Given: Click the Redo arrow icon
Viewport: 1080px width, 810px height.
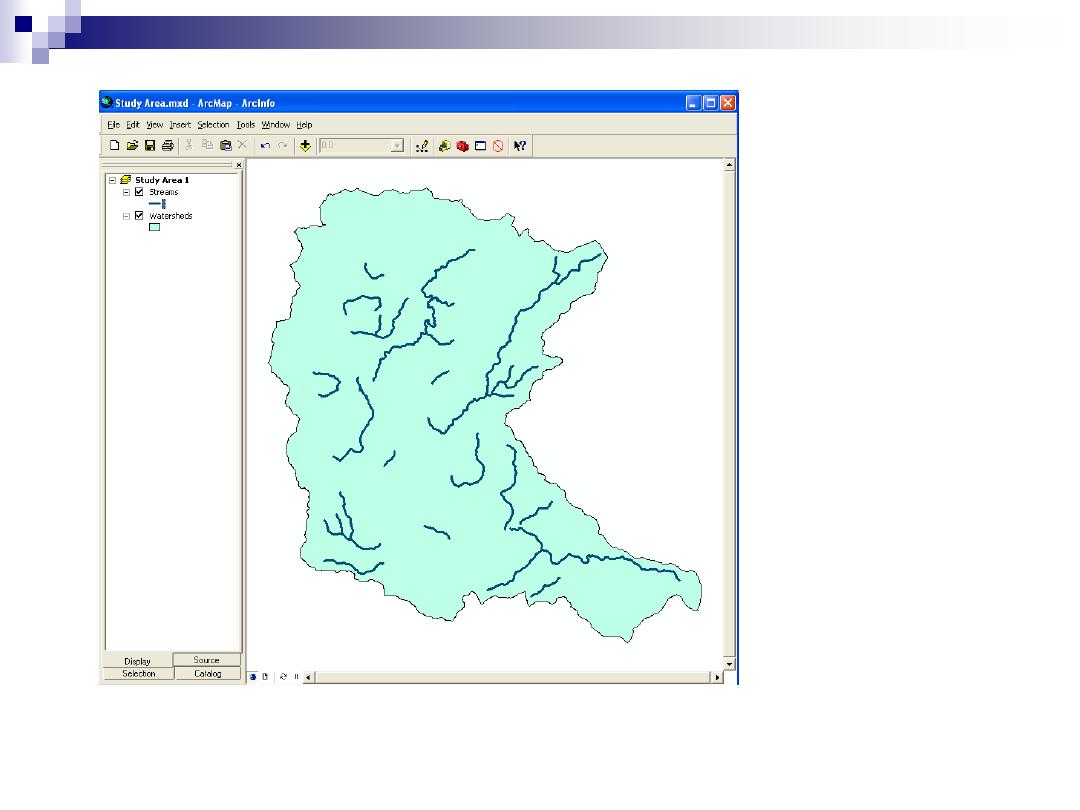Looking at the screenshot, I should [x=282, y=145].
